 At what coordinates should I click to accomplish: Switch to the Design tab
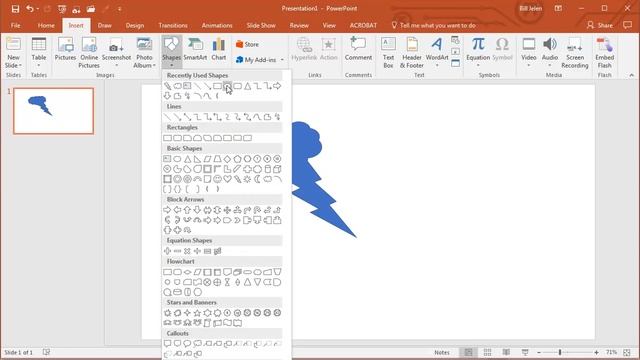pos(135,25)
